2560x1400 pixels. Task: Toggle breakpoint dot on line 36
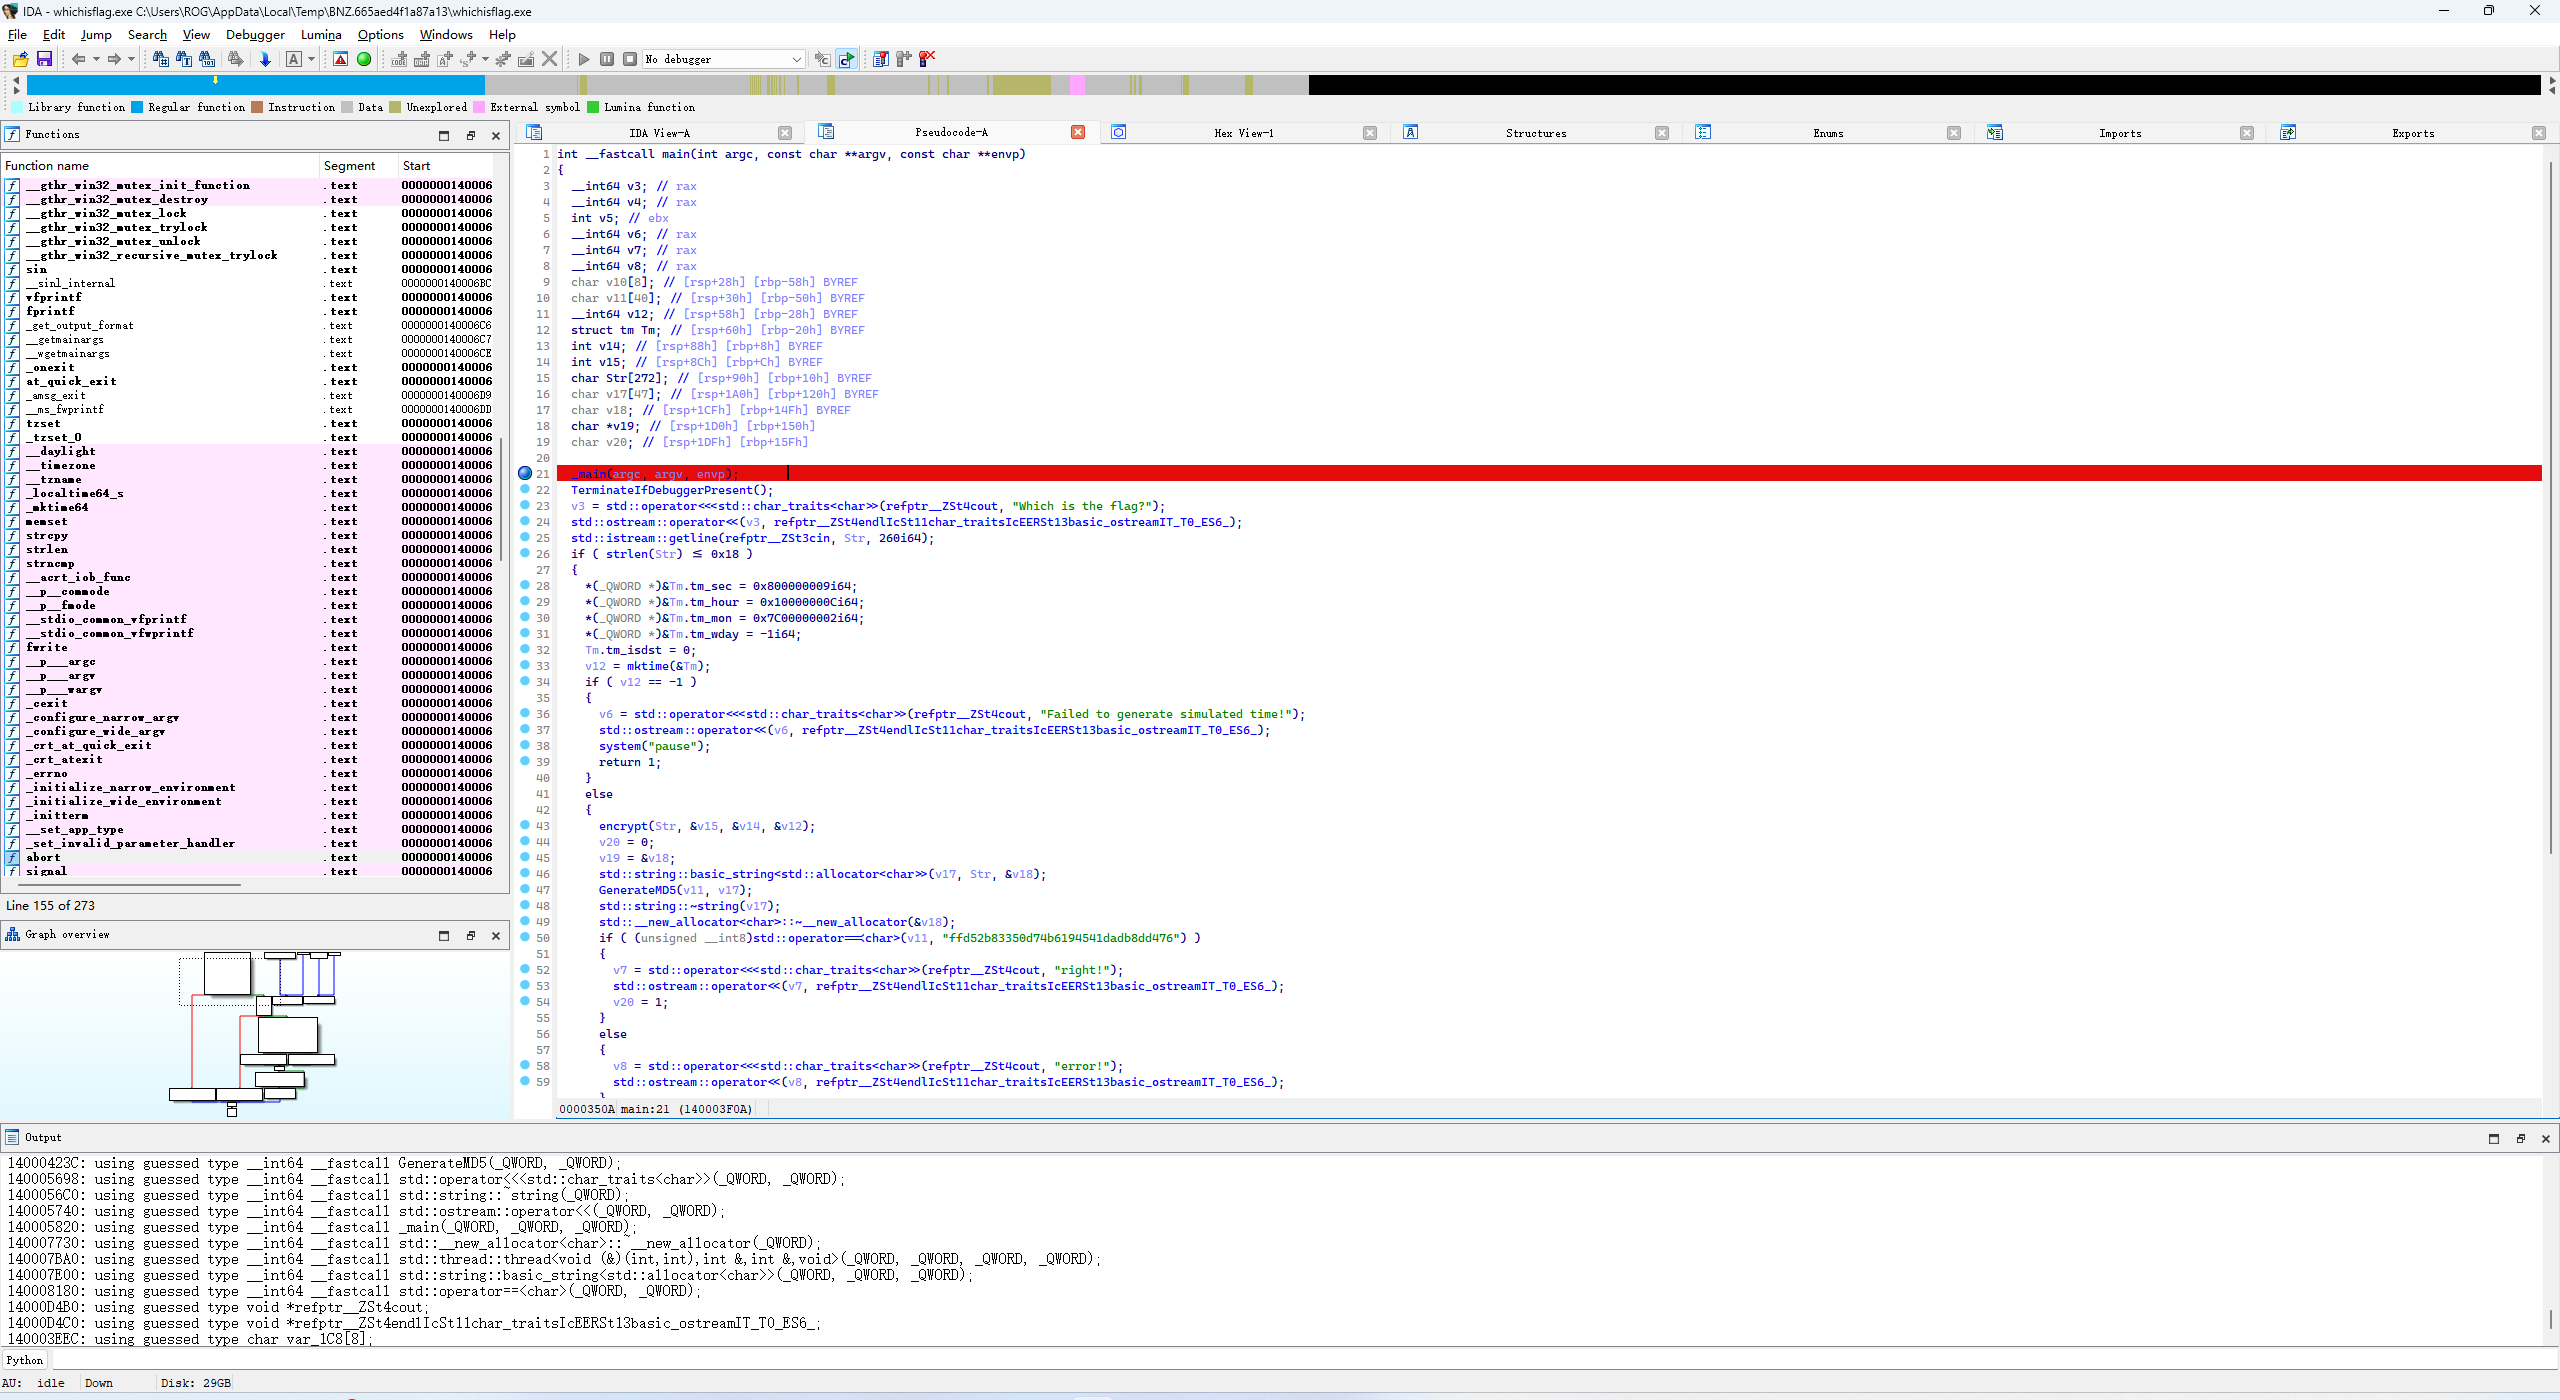[x=525, y=713]
